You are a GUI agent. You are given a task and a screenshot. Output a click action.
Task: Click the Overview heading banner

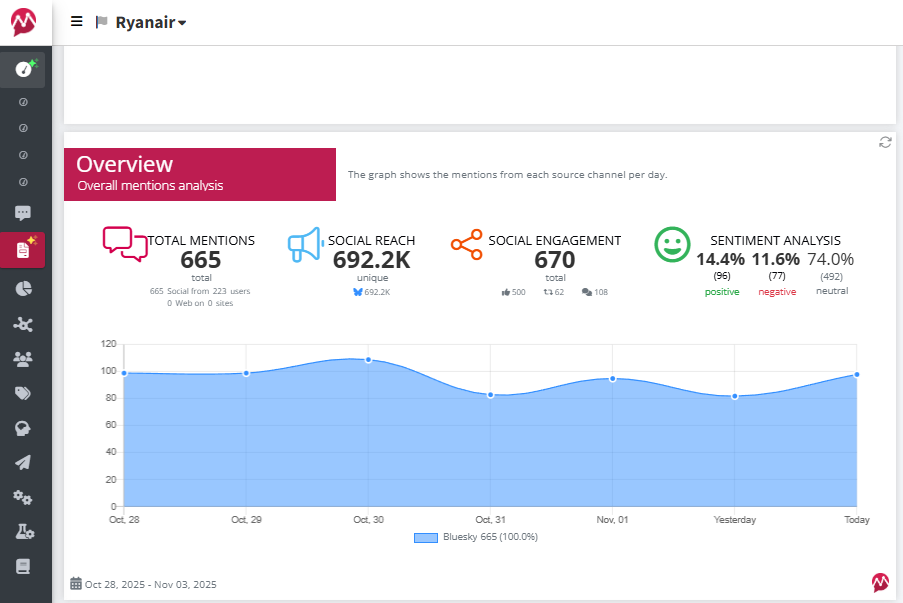pos(200,175)
